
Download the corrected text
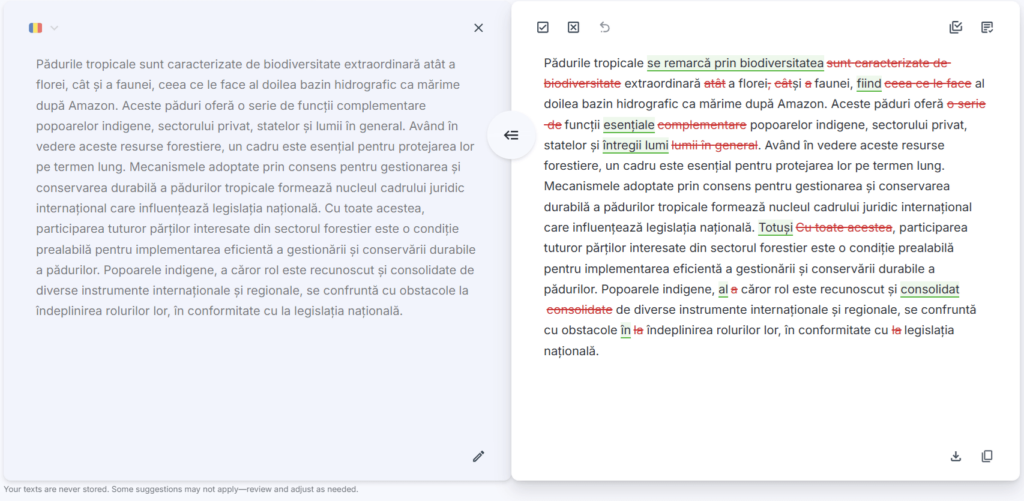[955, 456]
